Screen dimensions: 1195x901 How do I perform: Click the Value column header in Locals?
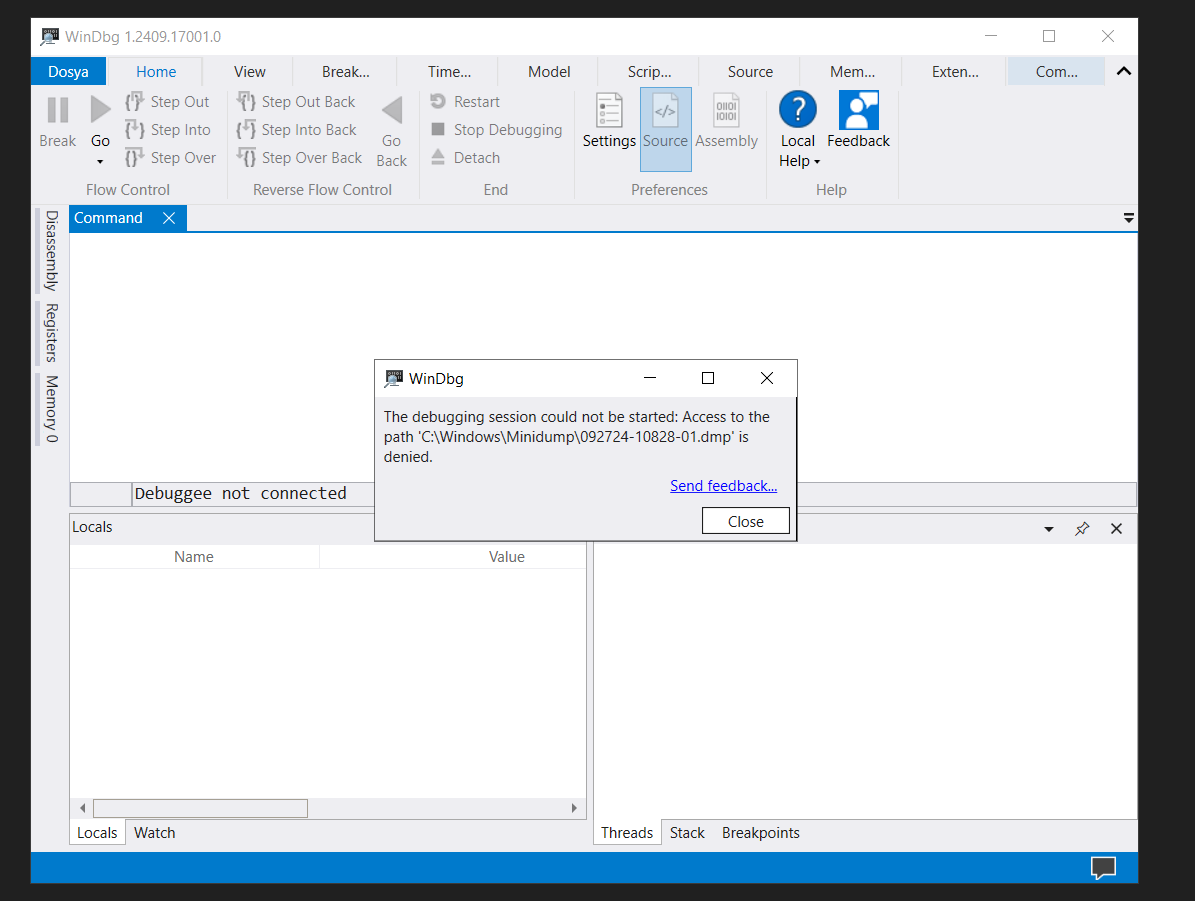click(x=507, y=556)
